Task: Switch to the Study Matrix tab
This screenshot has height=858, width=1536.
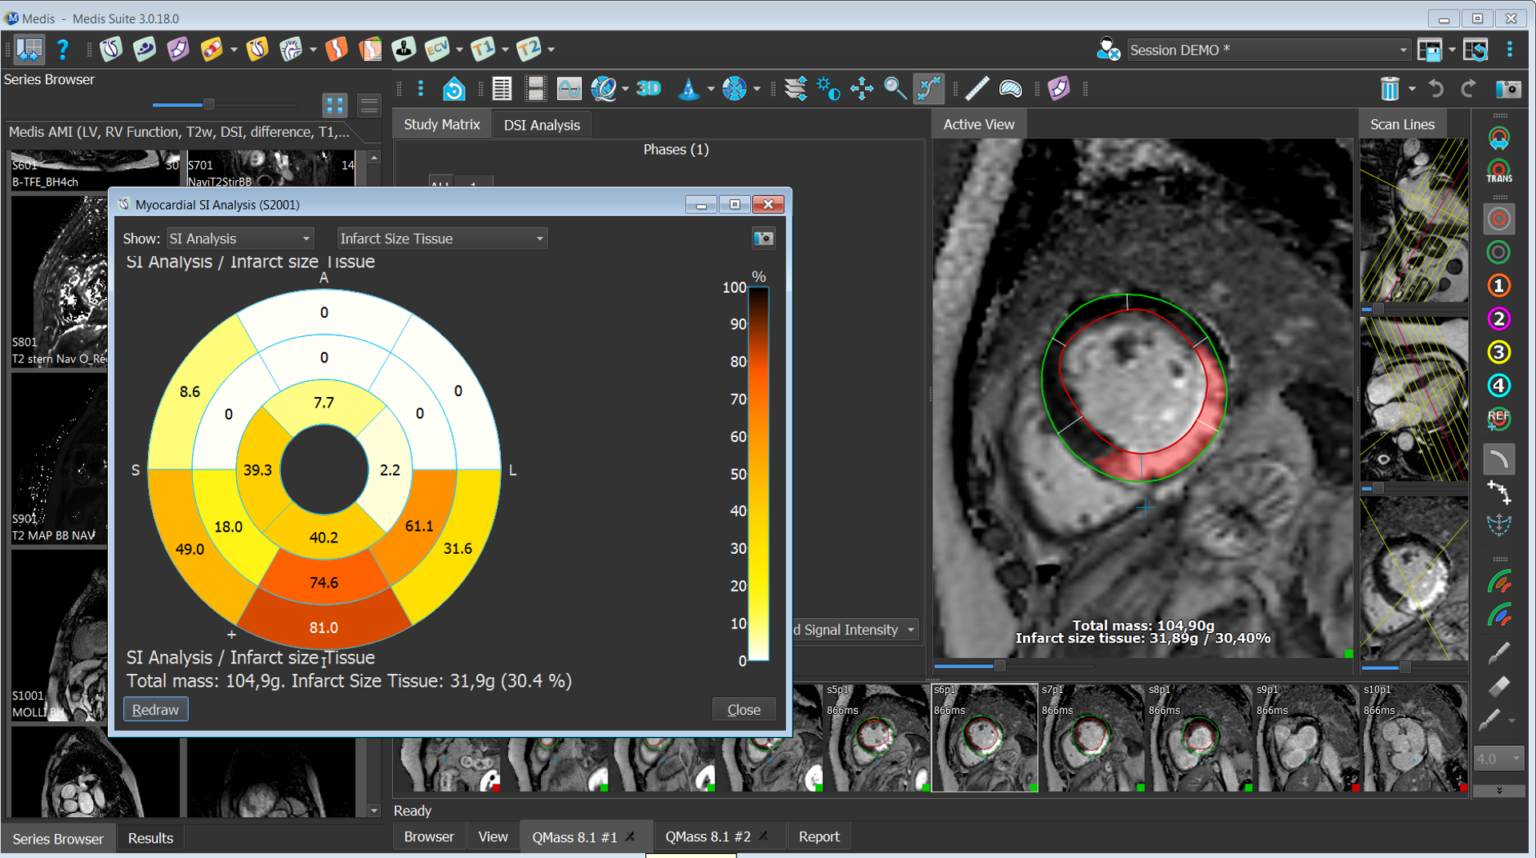Action: coord(441,124)
